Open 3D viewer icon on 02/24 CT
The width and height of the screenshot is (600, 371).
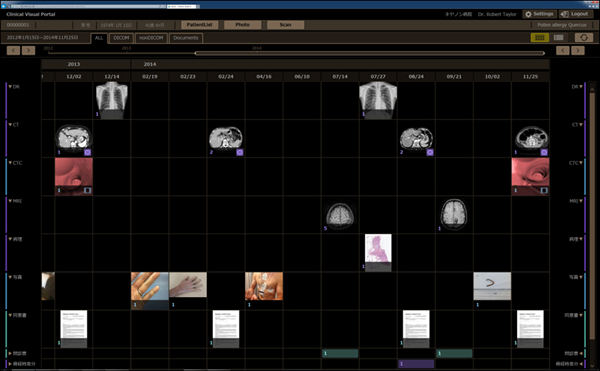pos(240,152)
